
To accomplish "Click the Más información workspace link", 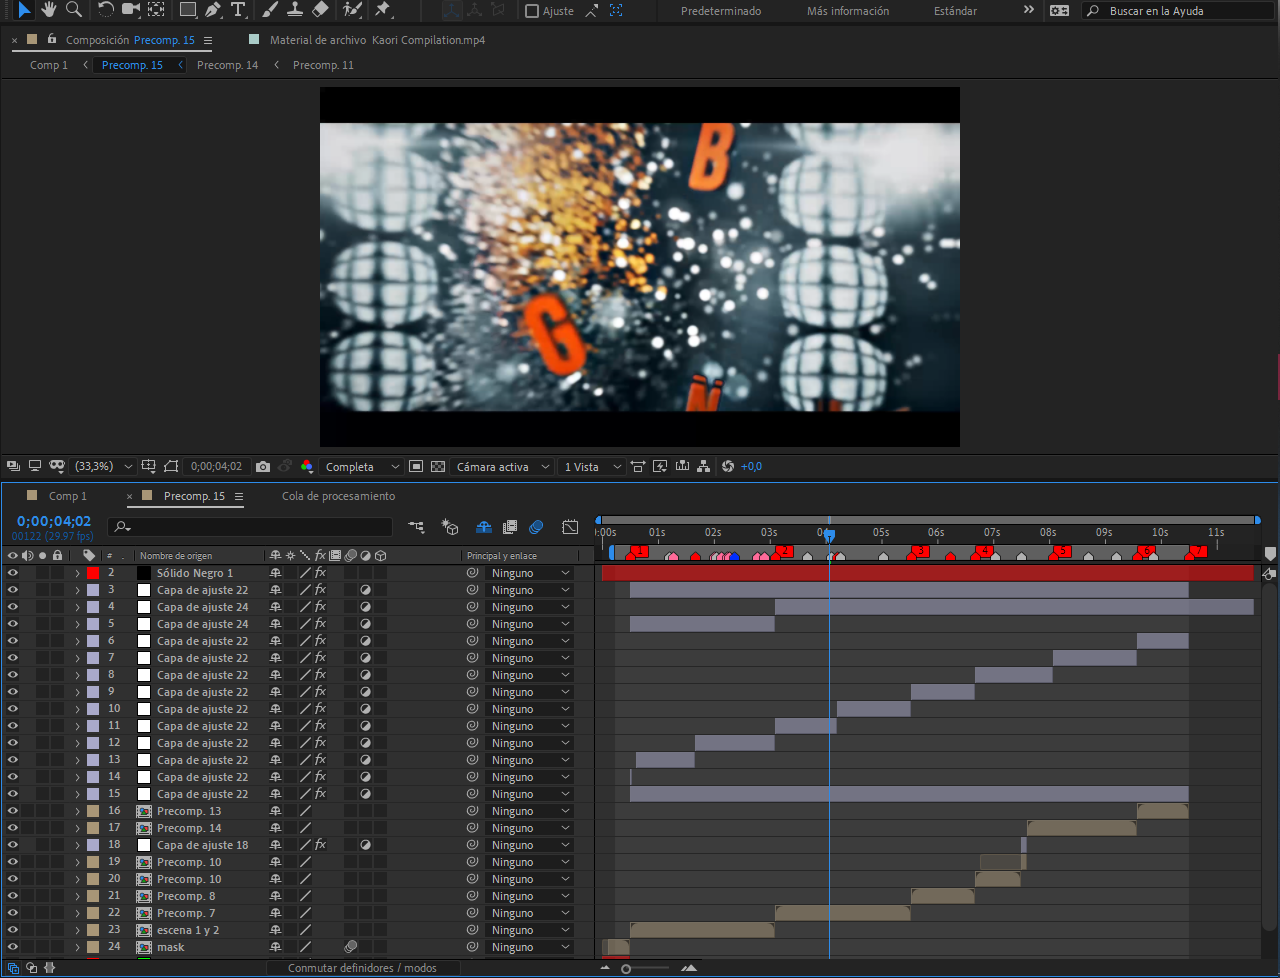I will 847,11.
